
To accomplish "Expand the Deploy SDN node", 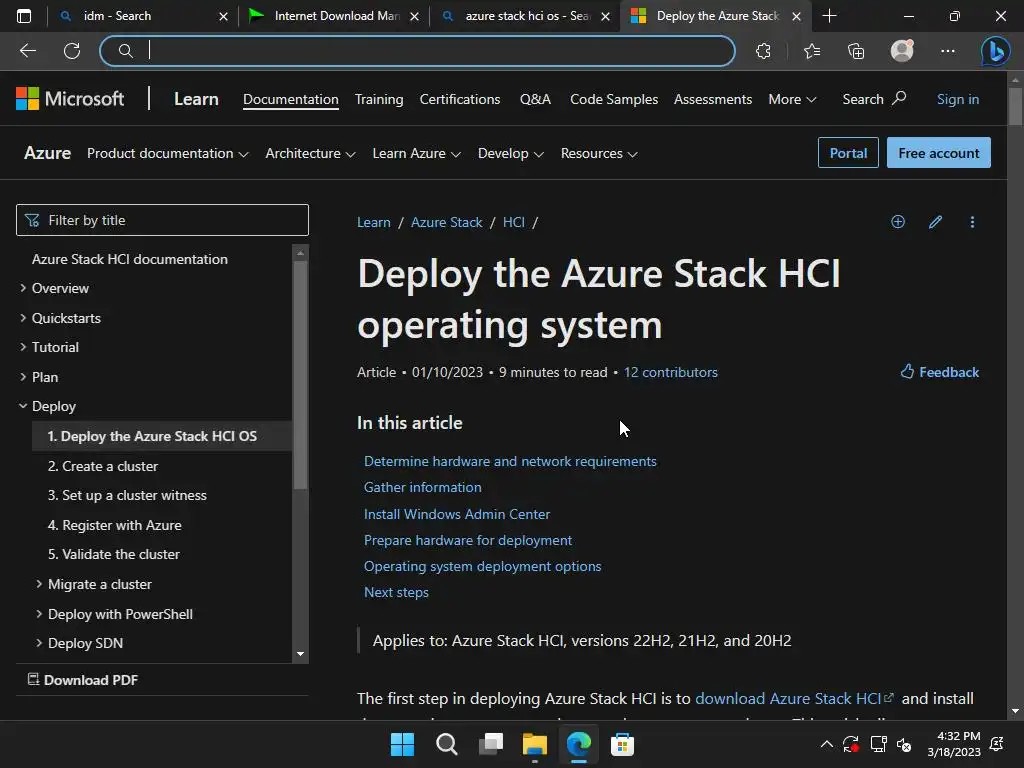I will coord(39,643).
